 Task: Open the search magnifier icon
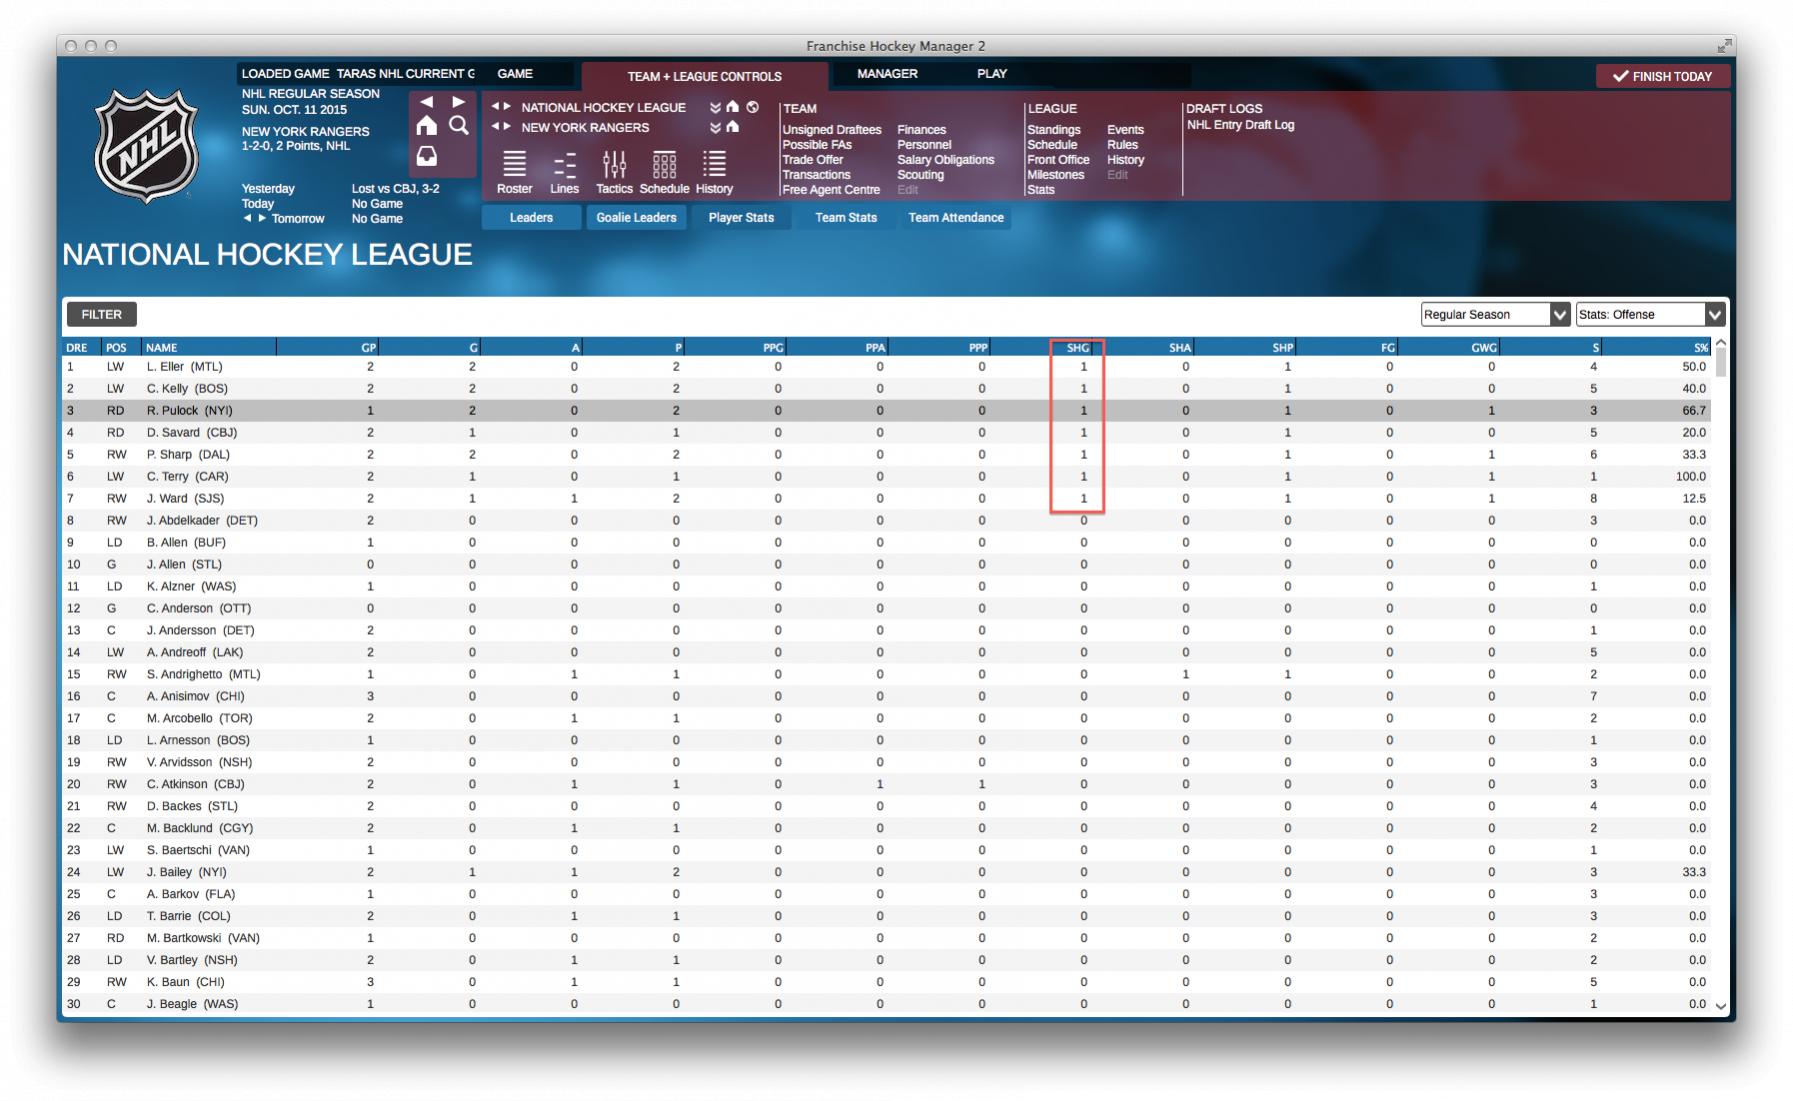click(x=459, y=125)
